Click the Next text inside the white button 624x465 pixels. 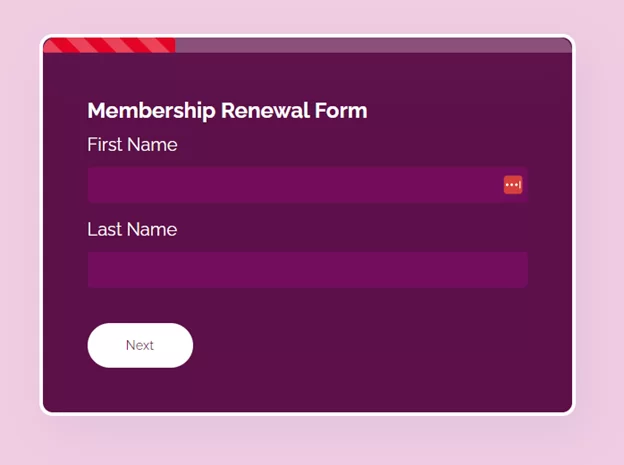click(x=140, y=346)
